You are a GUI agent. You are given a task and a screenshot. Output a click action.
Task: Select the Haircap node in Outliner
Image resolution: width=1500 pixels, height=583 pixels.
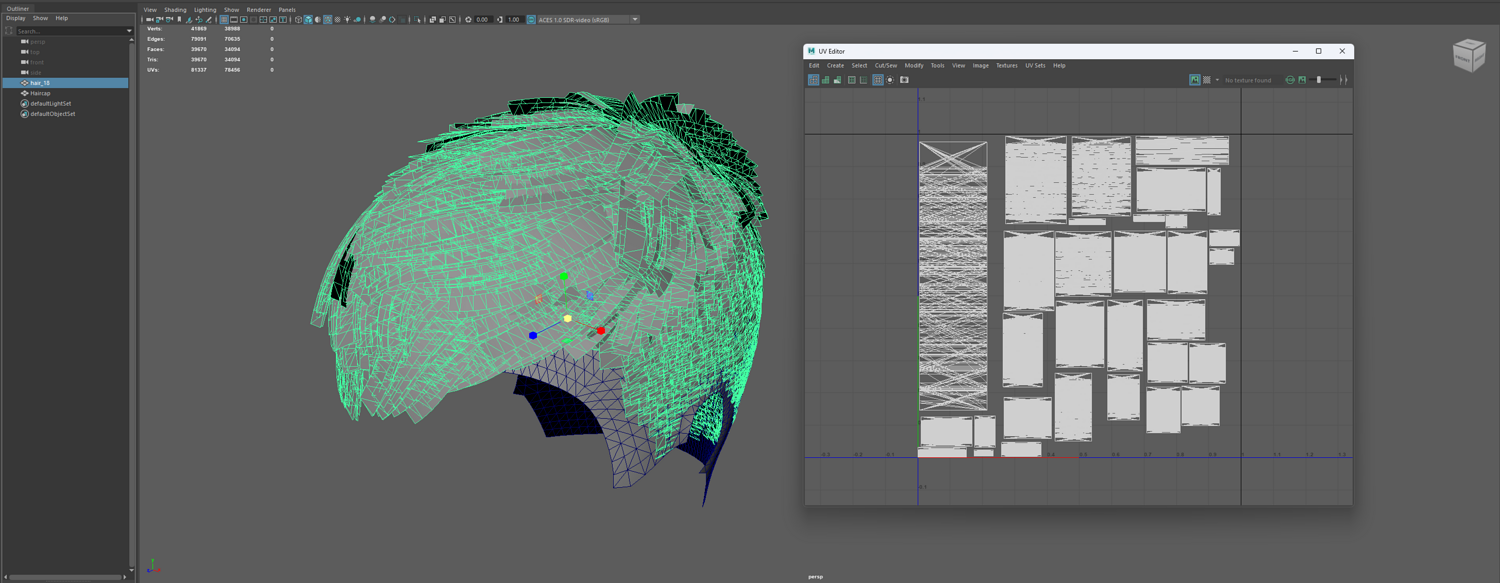point(40,93)
